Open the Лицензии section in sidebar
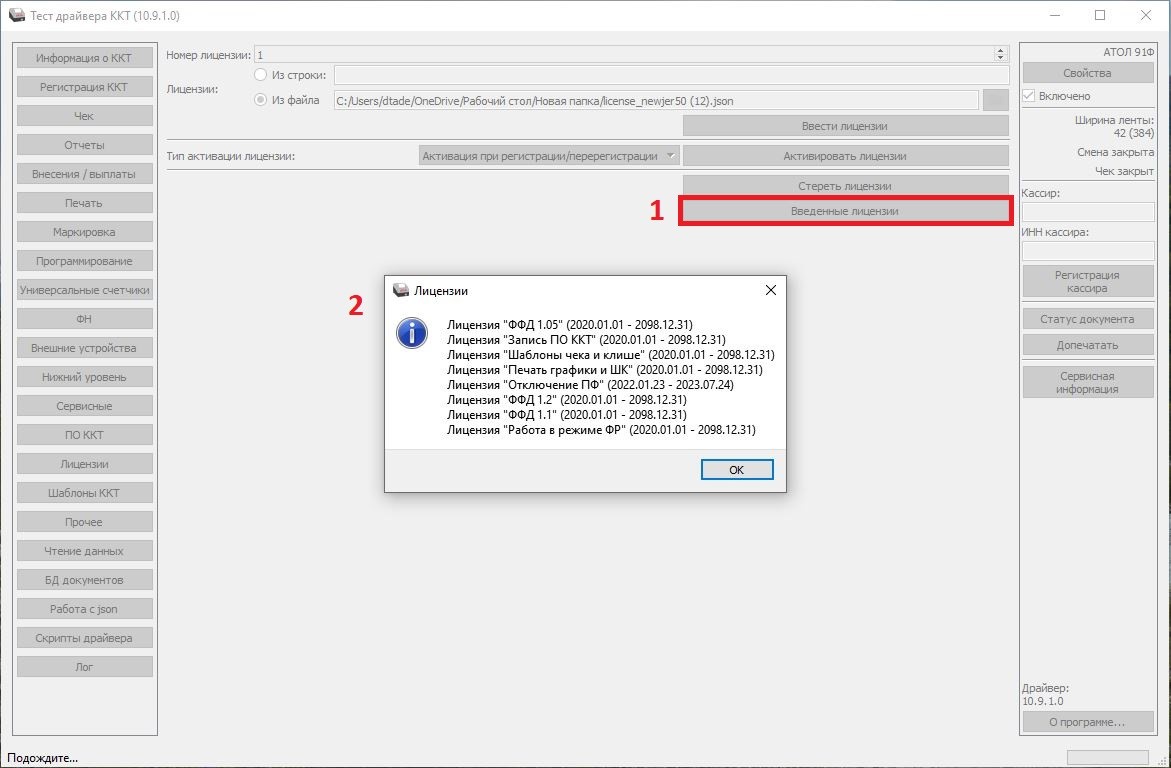 [x=85, y=464]
